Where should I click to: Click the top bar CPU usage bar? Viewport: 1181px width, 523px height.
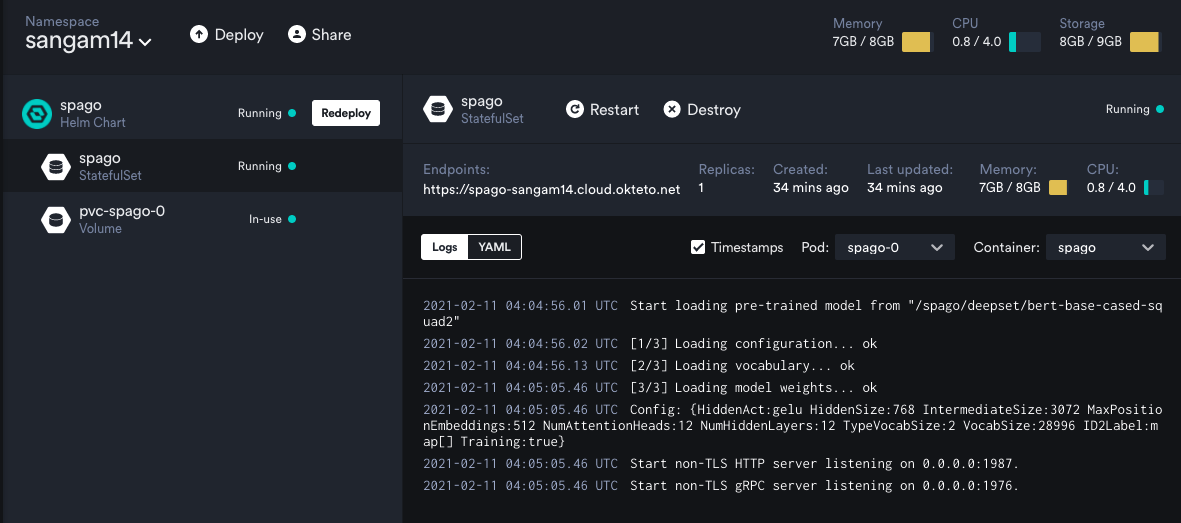1025,42
